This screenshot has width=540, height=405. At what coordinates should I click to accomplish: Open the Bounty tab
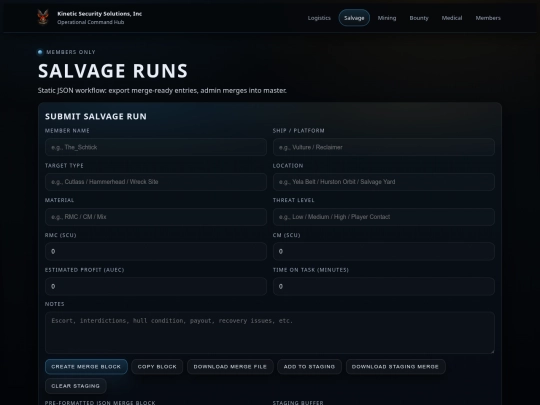tap(419, 18)
